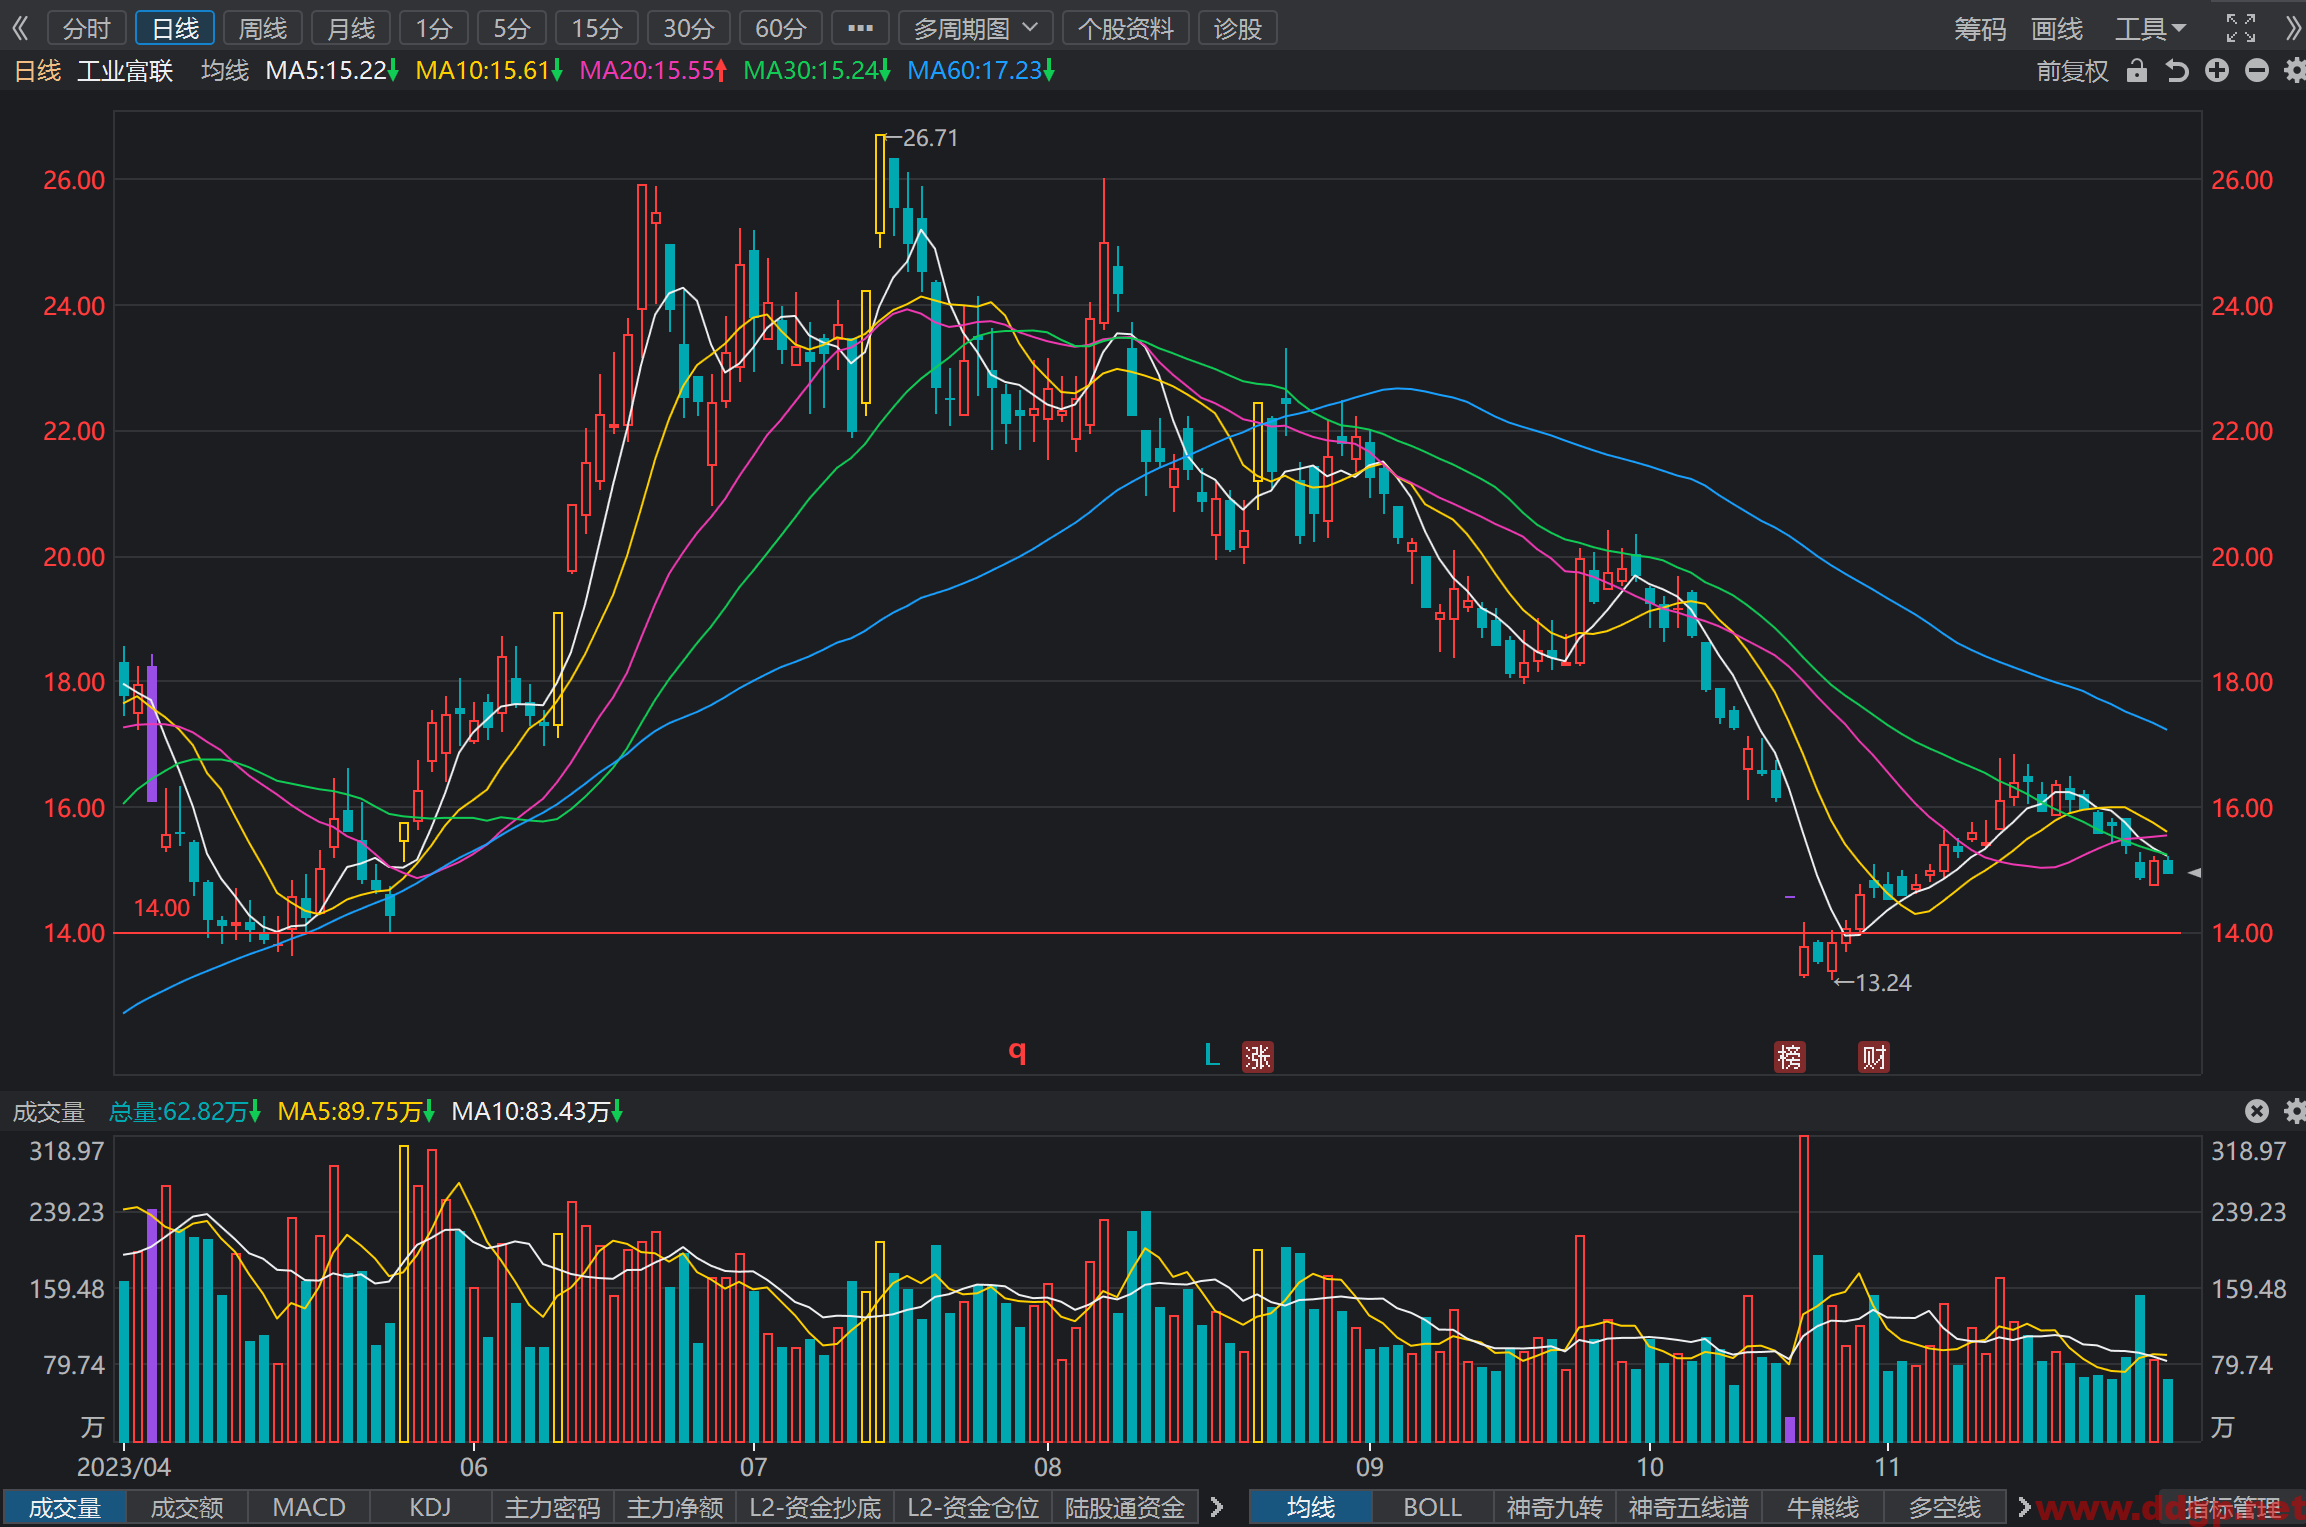Expand more periods with the ellipsis button
The width and height of the screenshot is (2306, 1527).
(860, 28)
